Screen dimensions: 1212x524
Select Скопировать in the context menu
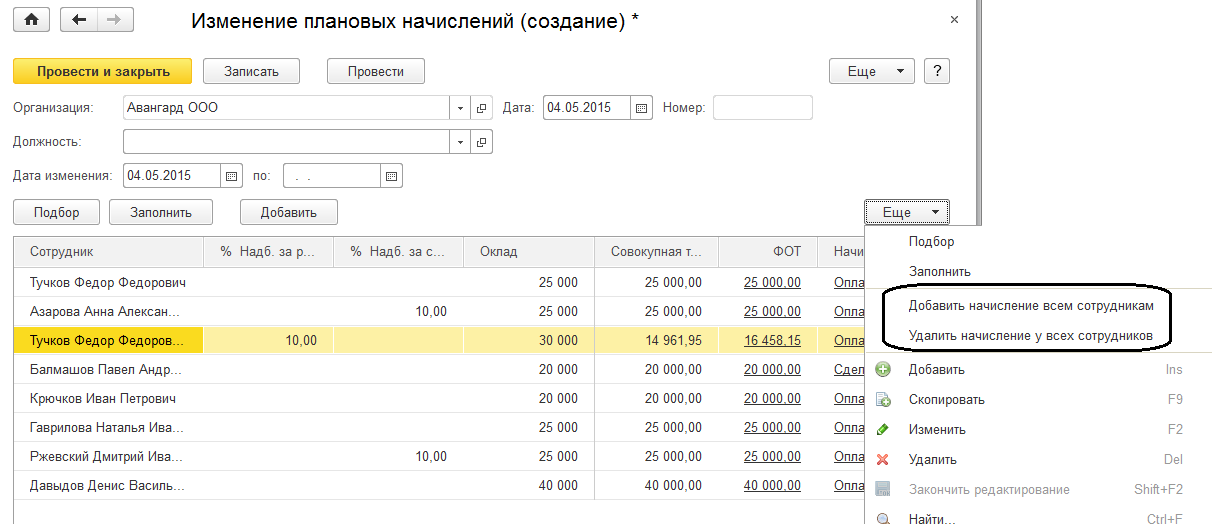point(946,400)
